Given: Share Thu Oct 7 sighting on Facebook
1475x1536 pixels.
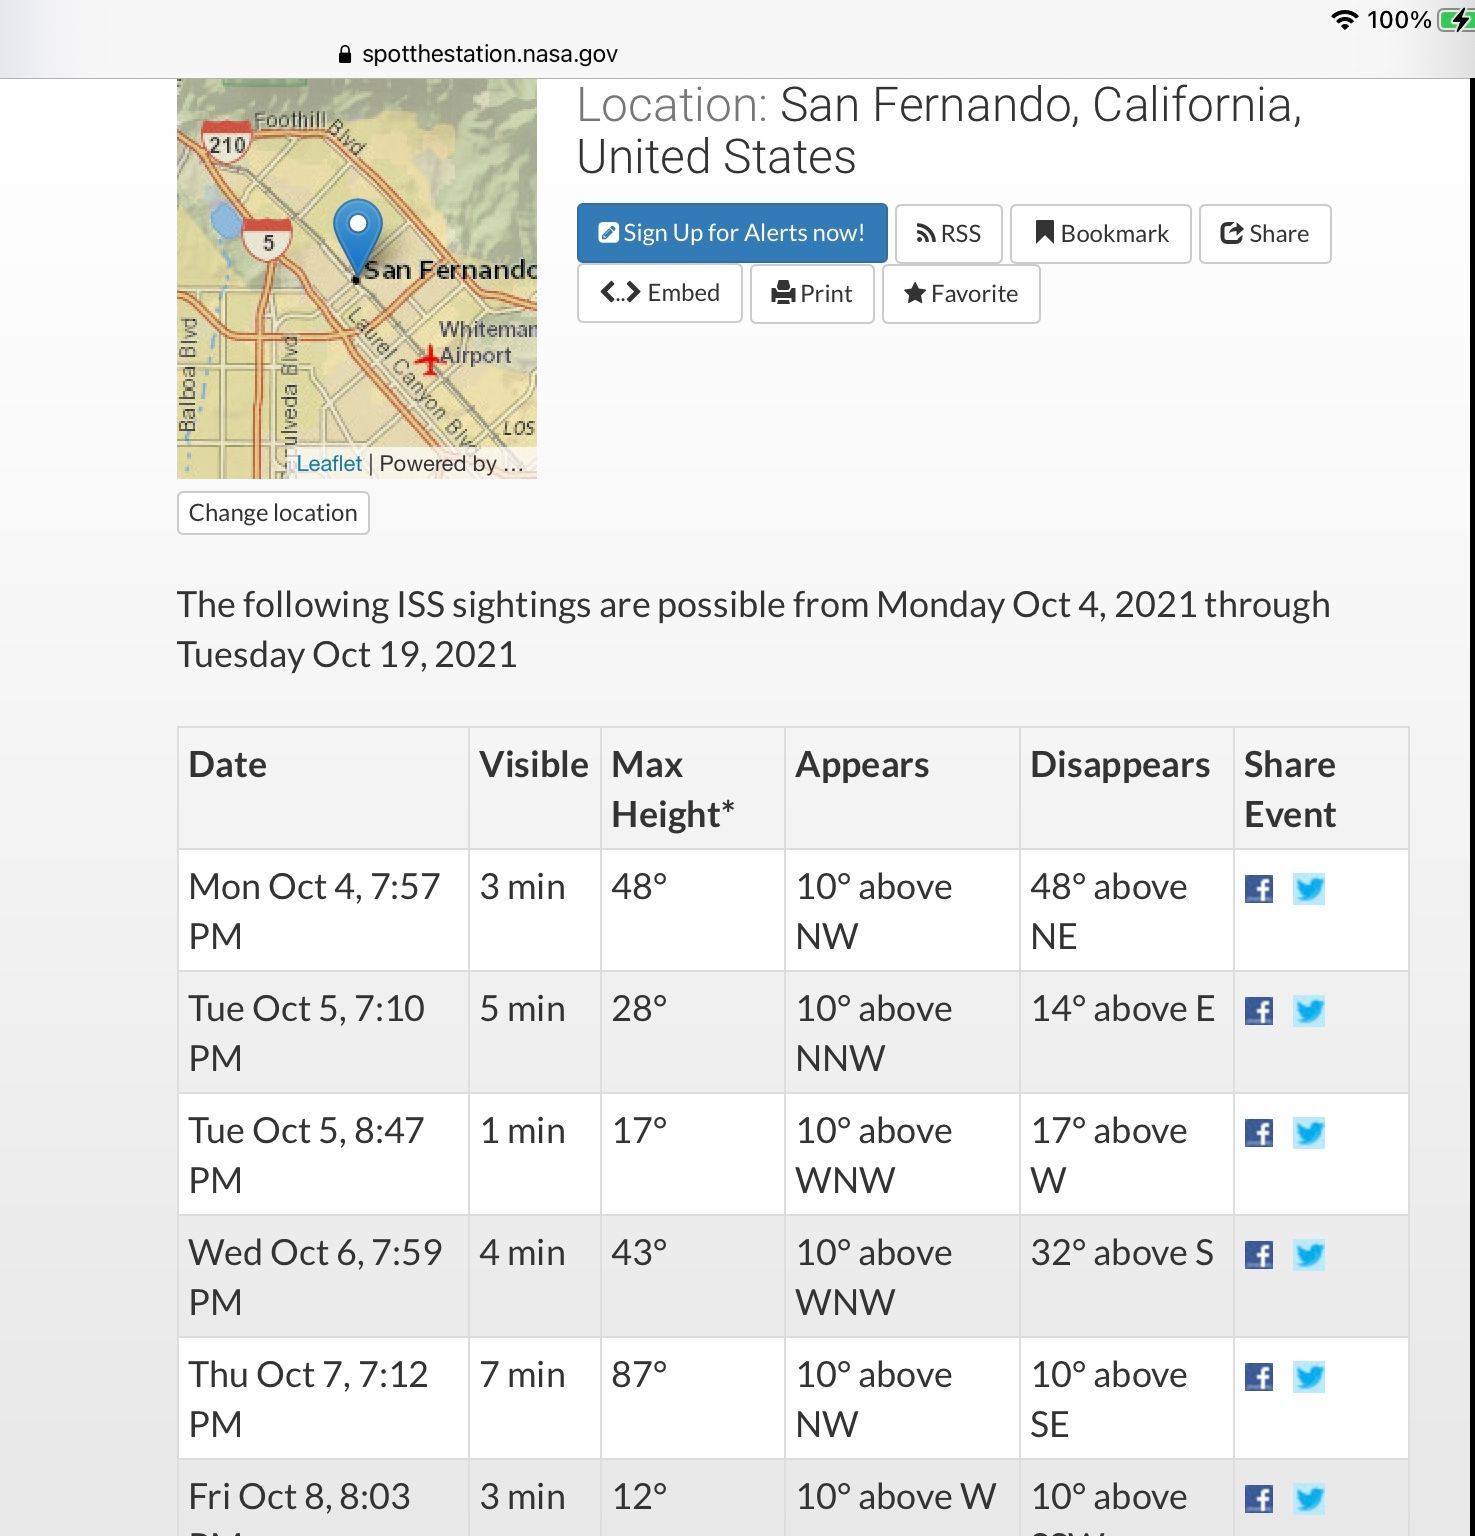Looking at the screenshot, I should point(1259,1377).
